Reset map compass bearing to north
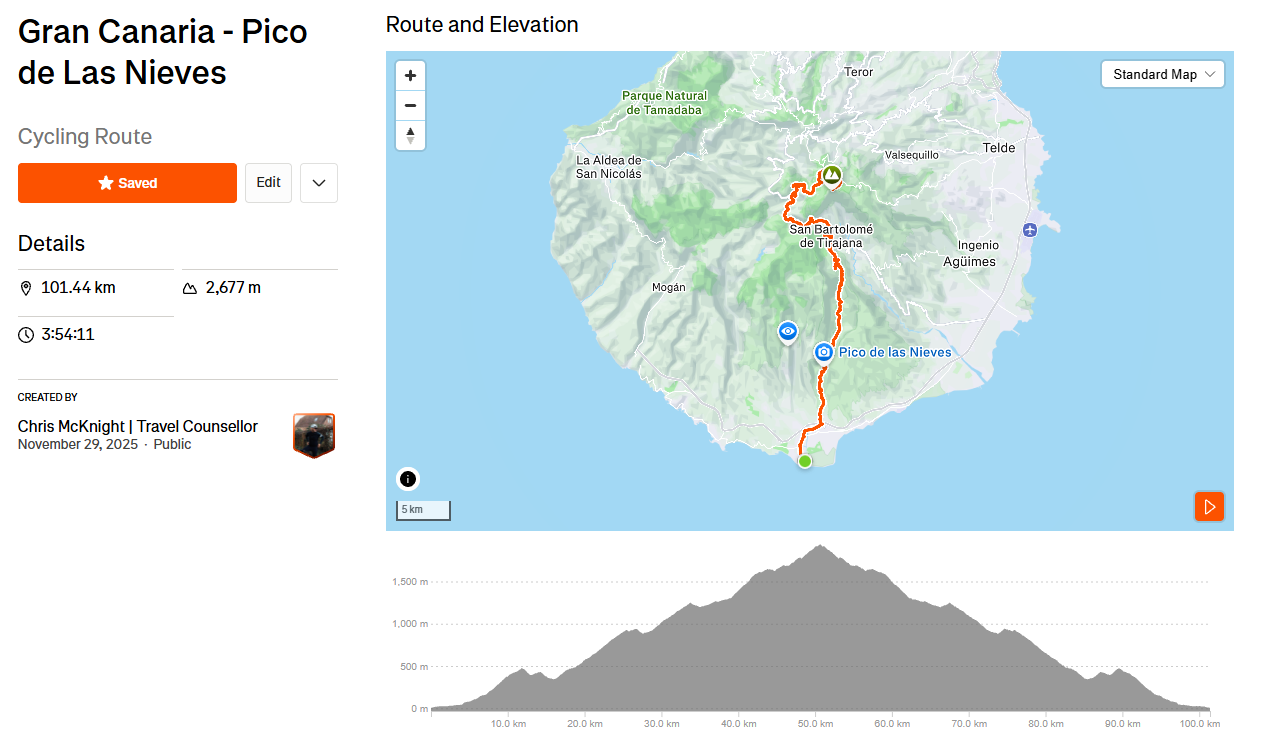This screenshot has height=755, width=1271. click(410, 135)
